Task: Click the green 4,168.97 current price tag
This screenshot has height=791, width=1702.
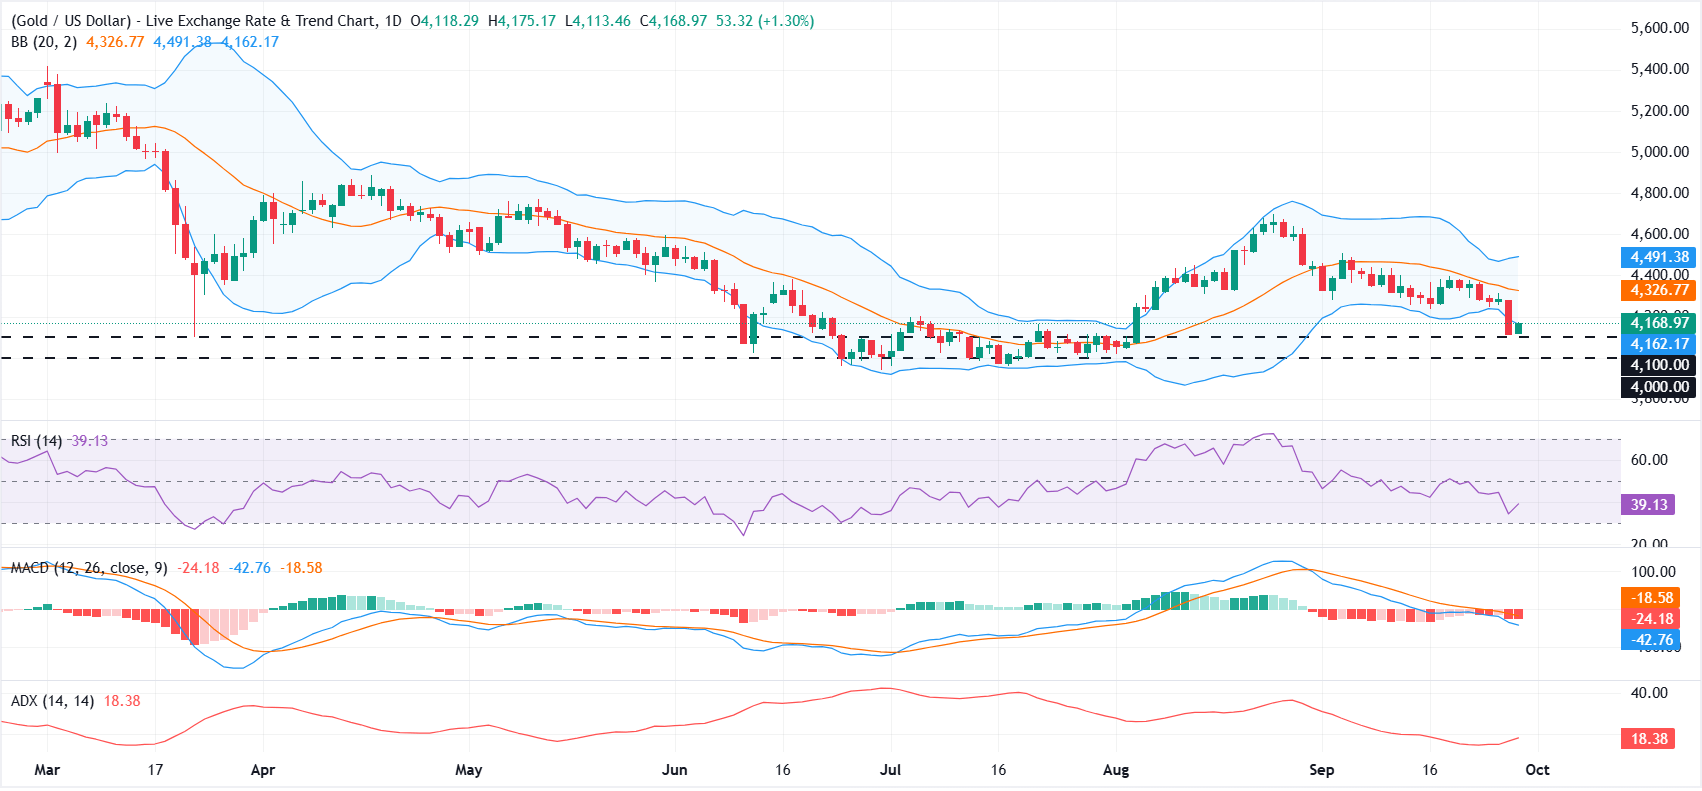Action: (1659, 322)
